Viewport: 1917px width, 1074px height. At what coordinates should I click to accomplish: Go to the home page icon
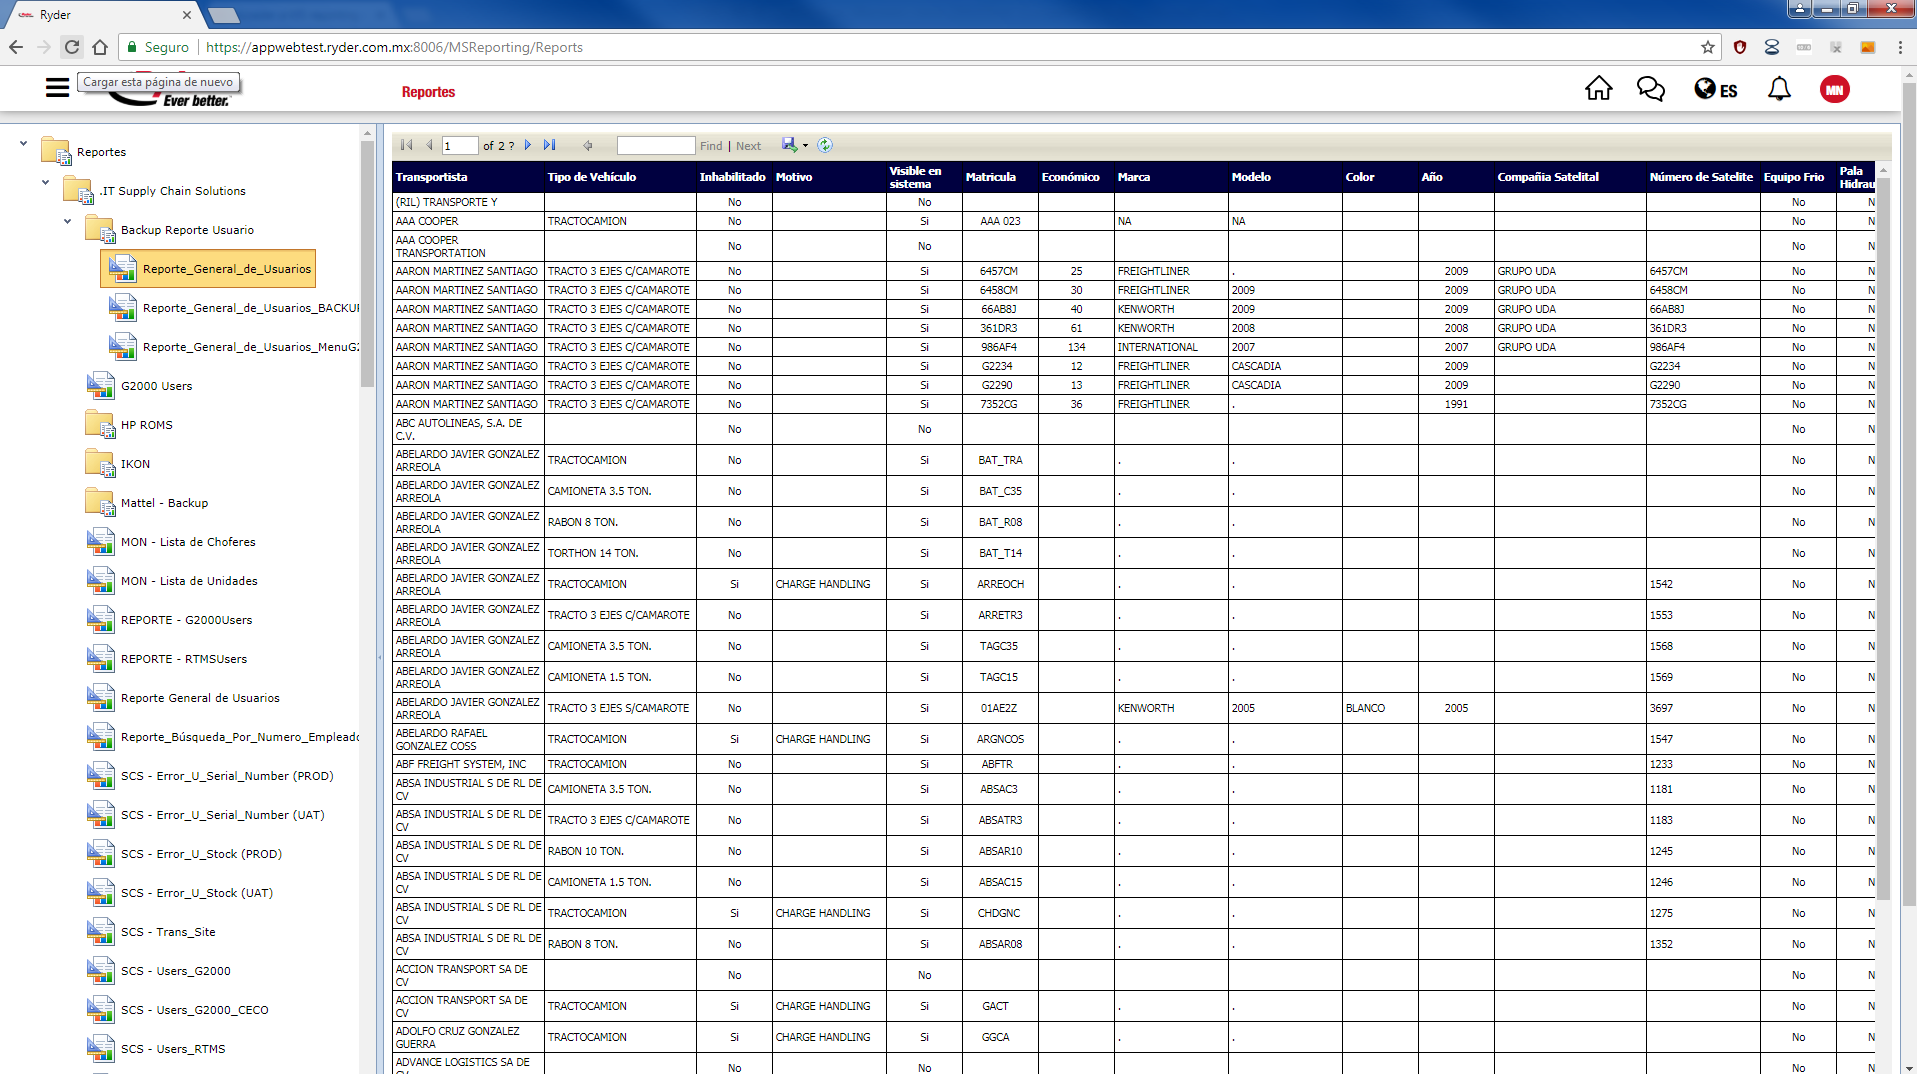tap(1598, 89)
